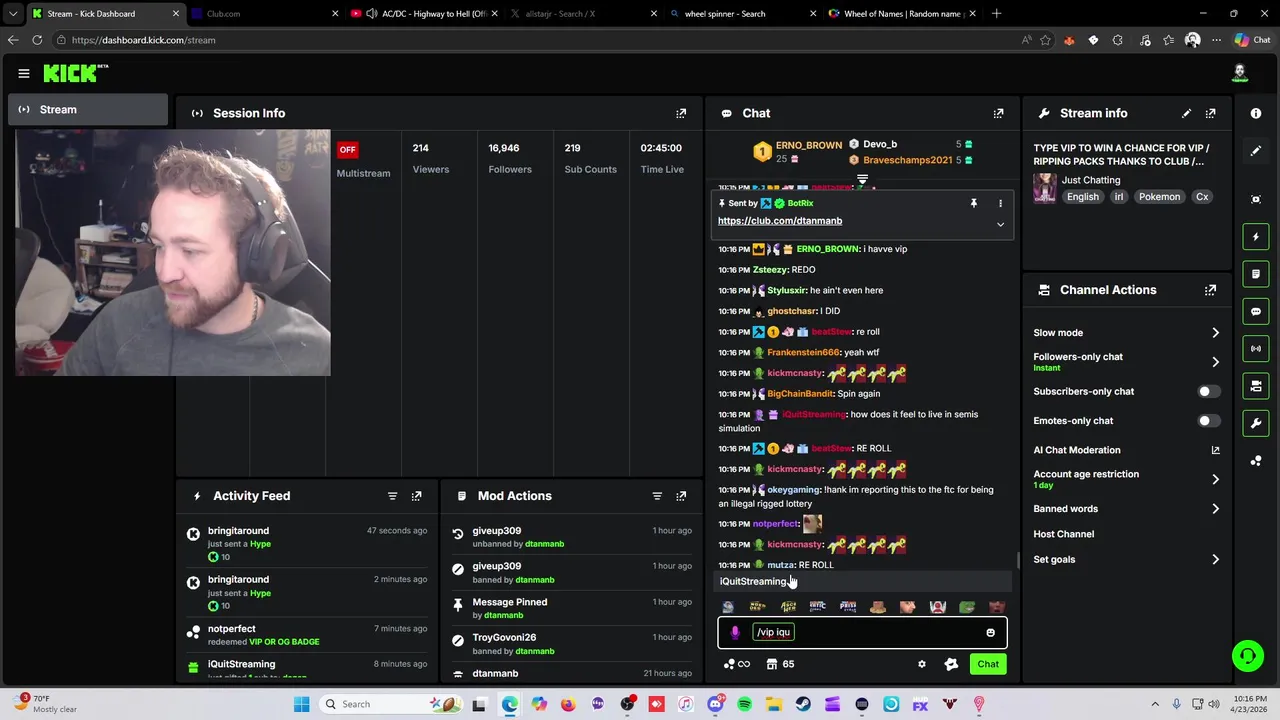Switch to the Wheel of Names tab

click(903, 14)
